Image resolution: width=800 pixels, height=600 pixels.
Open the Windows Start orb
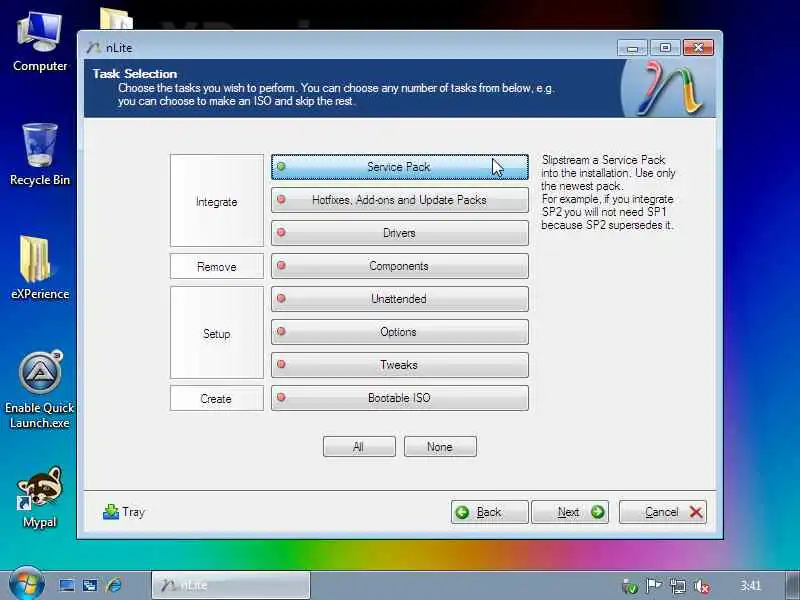tap(26, 584)
